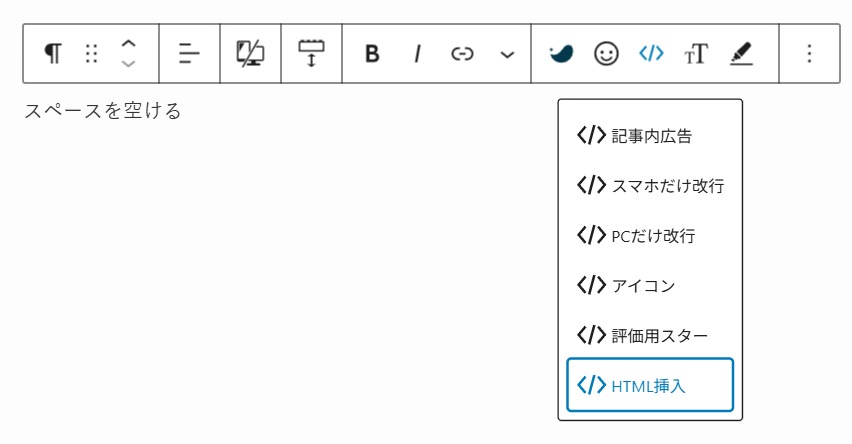Move block up with up chevron

point(128,45)
